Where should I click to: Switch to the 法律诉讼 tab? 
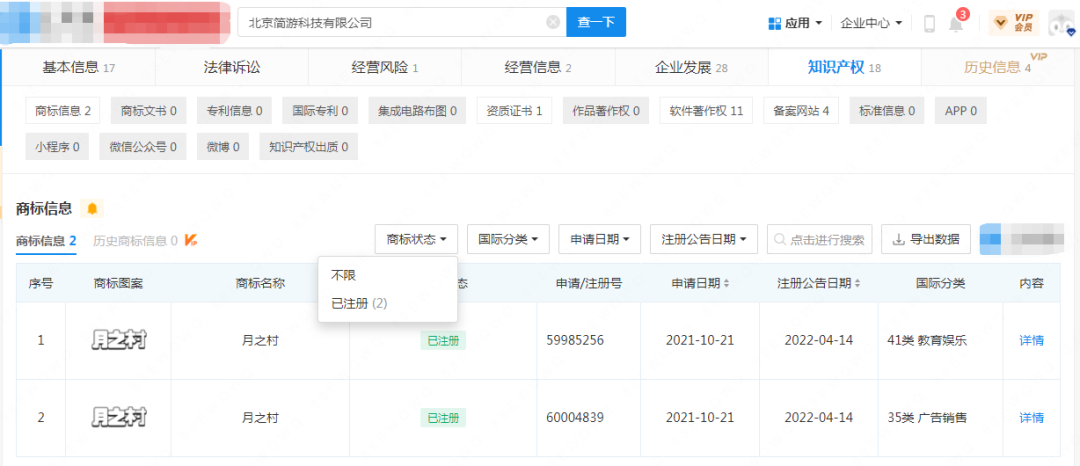(x=231, y=67)
